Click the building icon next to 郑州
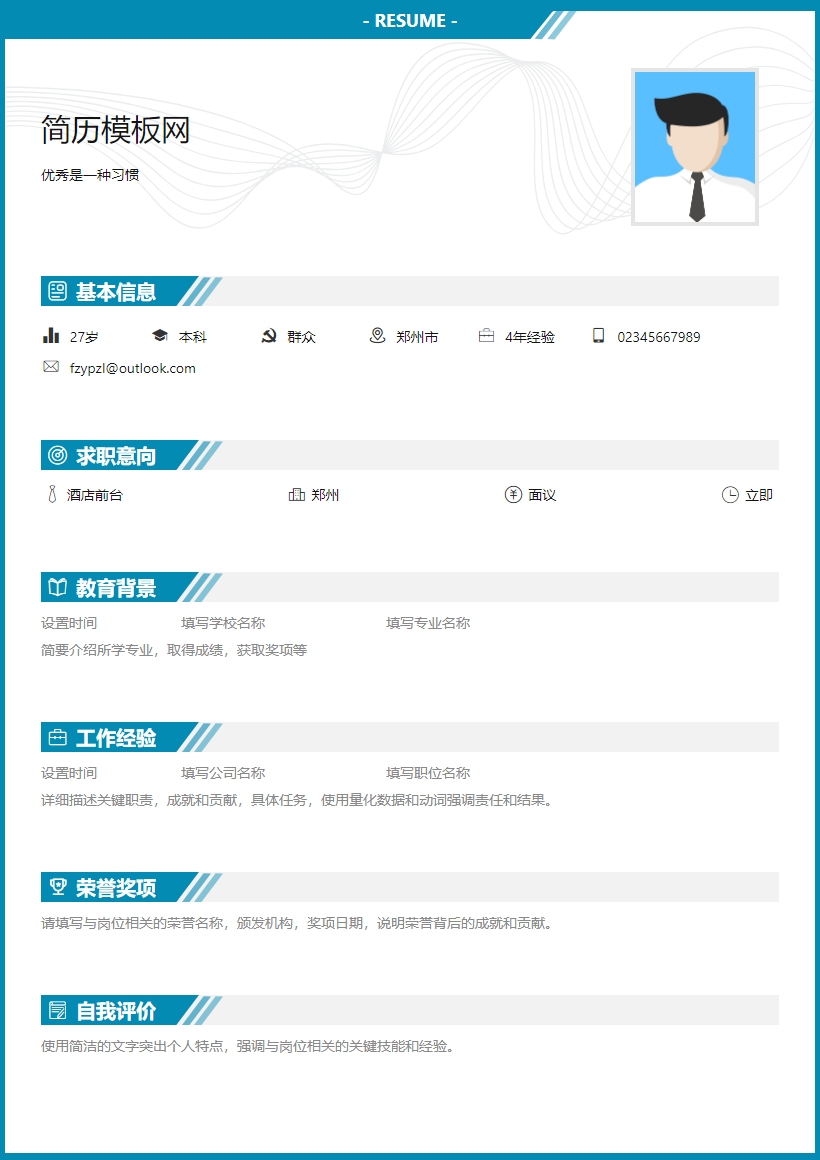 [297, 493]
